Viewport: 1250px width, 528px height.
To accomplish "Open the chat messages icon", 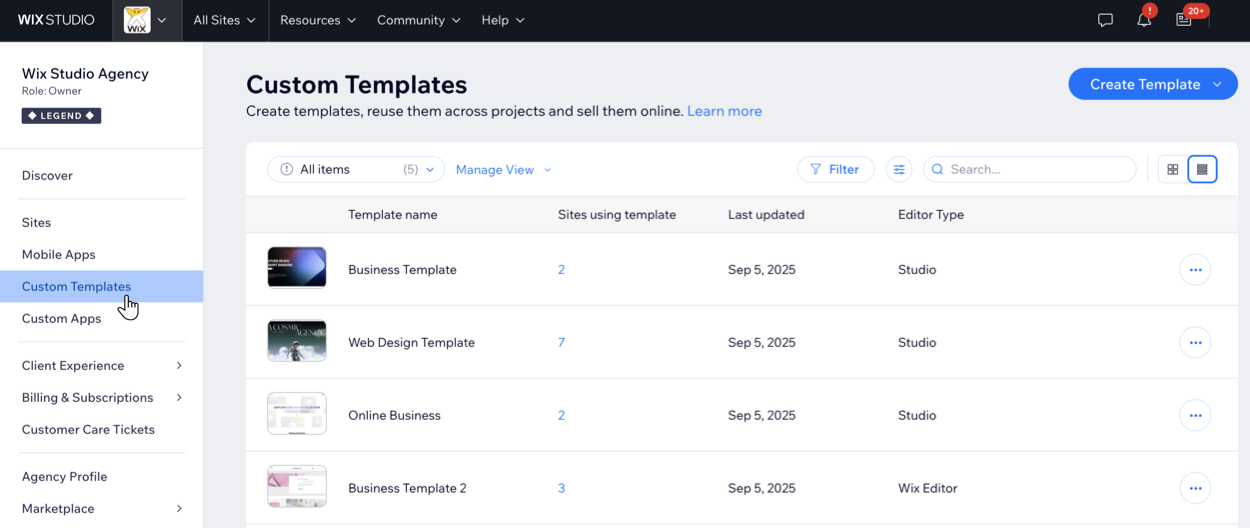I will (1105, 20).
